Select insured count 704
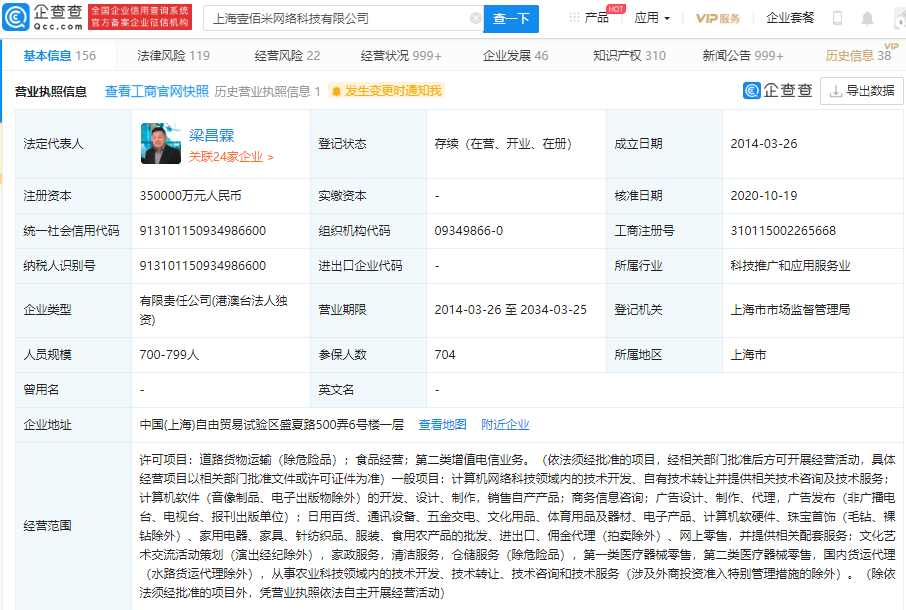Viewport: 906px width, 610px height. pos(445,355)
